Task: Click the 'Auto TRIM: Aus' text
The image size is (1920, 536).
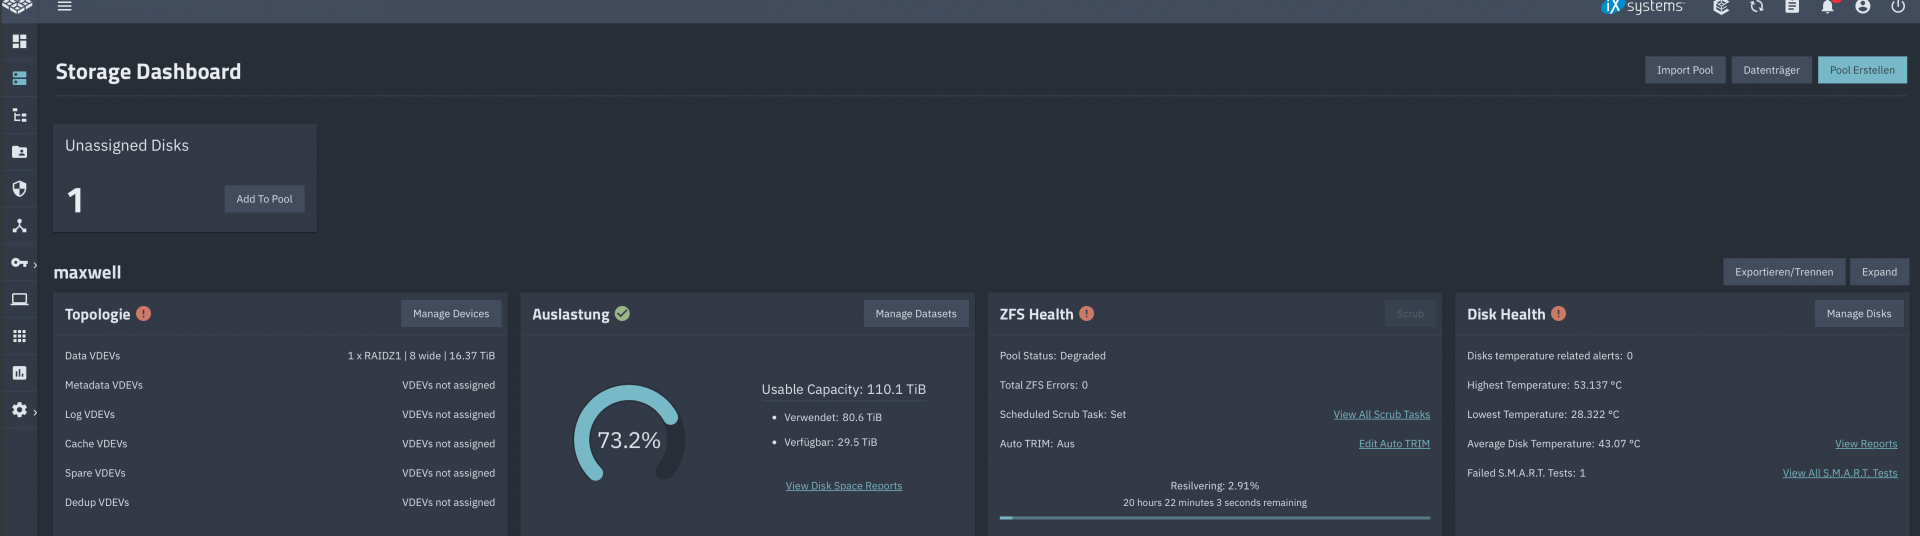Action: point(1037,444)
